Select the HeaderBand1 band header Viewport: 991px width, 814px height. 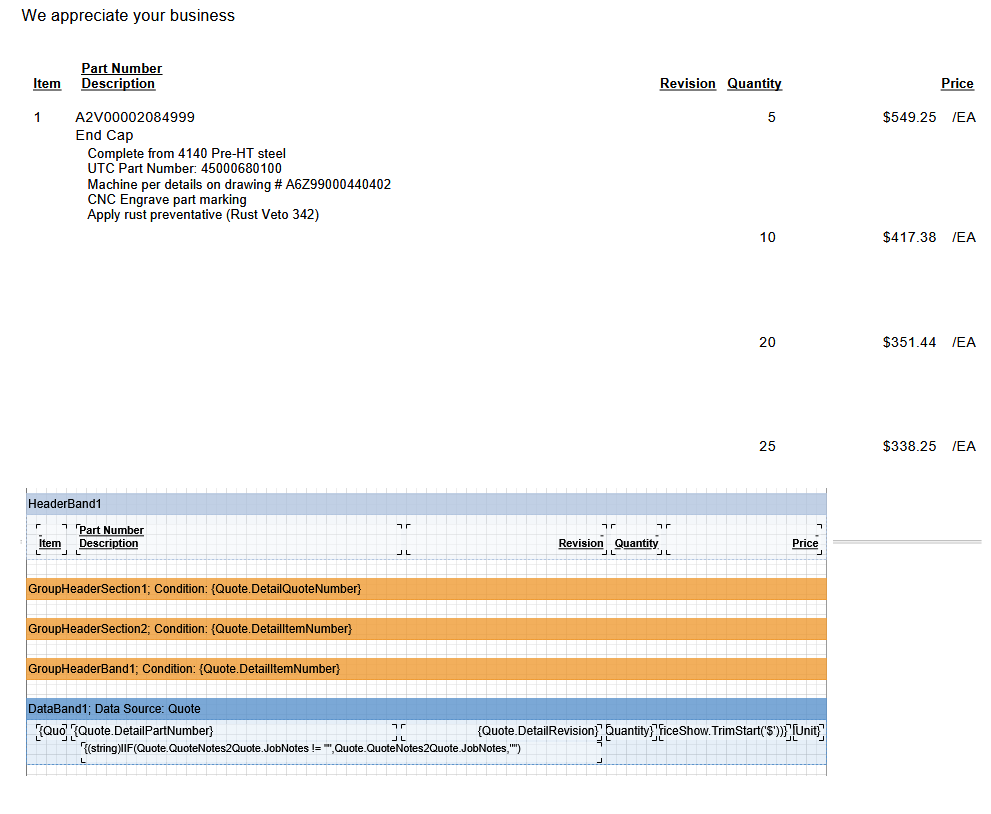coord(65,503)
